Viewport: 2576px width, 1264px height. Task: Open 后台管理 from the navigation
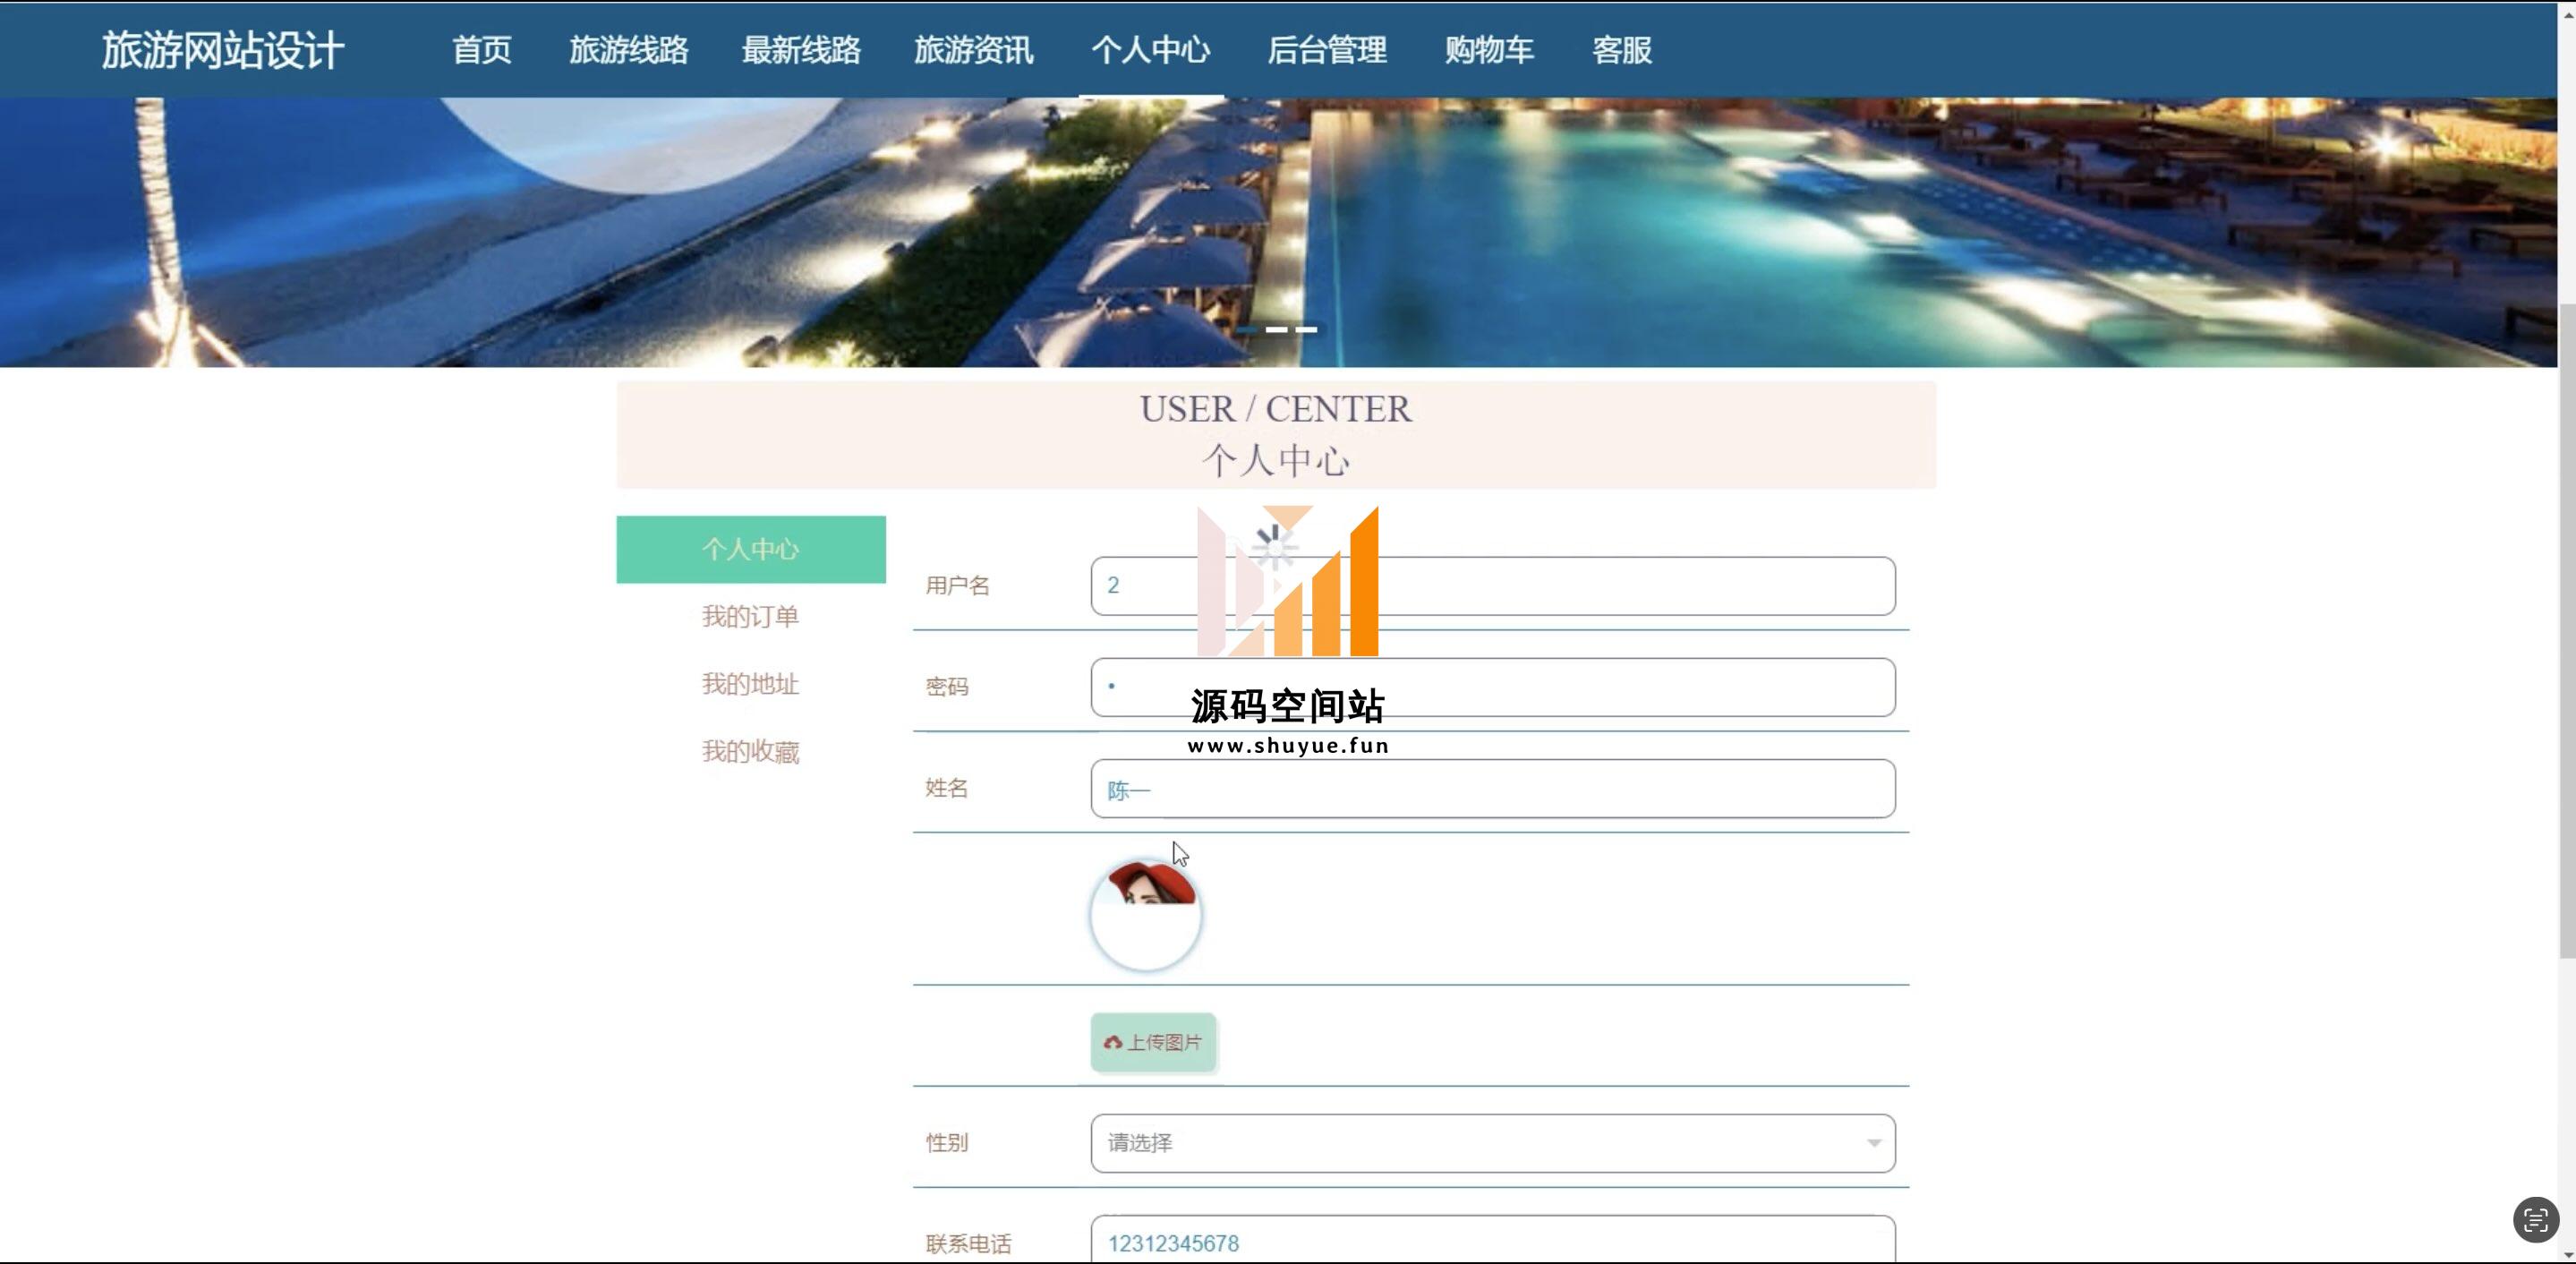point(1326,49)
